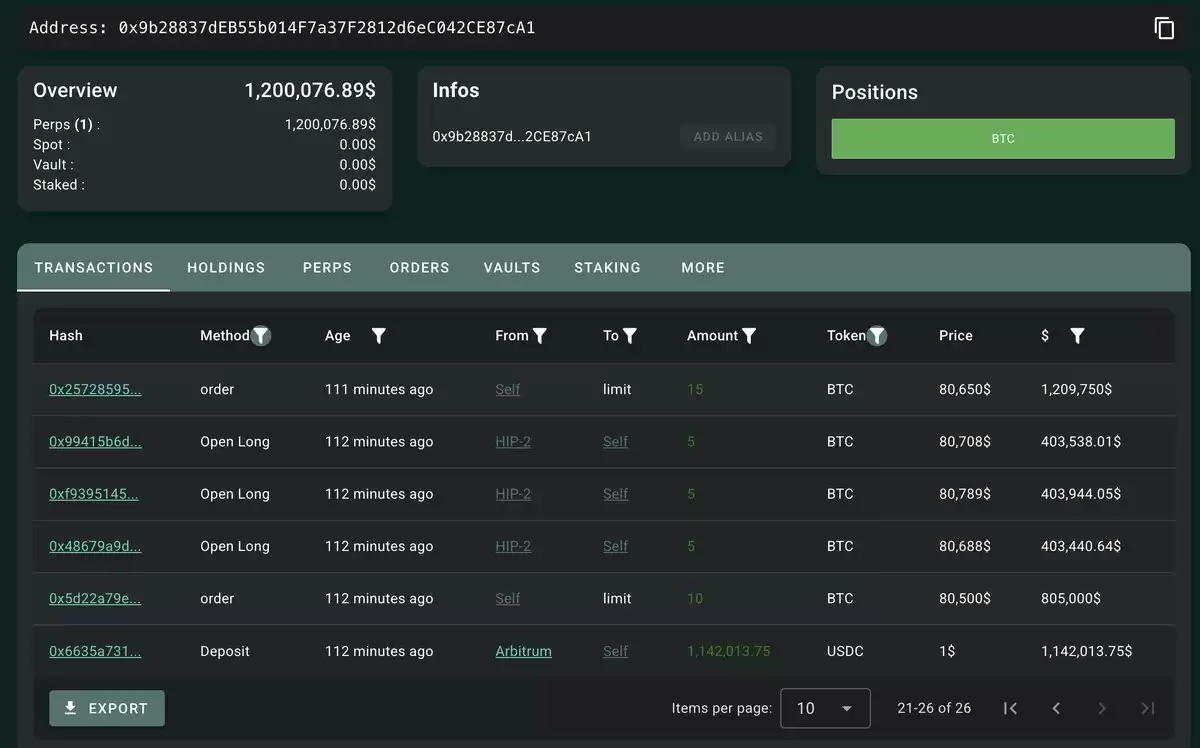Open the dollar value column filter
The width and height of the screenshot is (1200, 748).
click(x=1077, y=336)
